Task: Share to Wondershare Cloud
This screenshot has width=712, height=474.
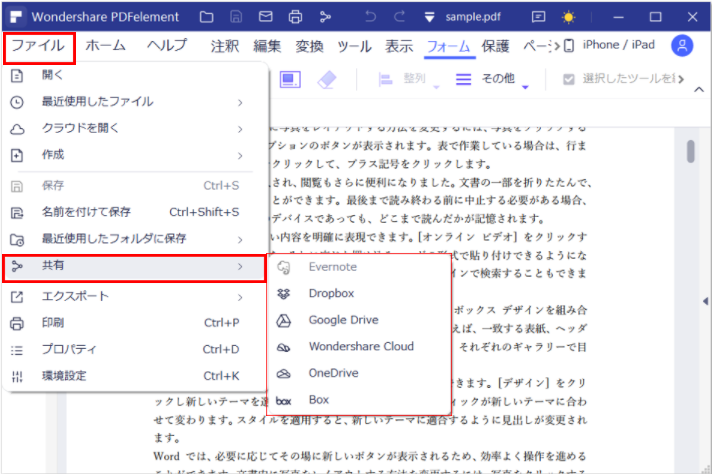Action: pos(359,347)
